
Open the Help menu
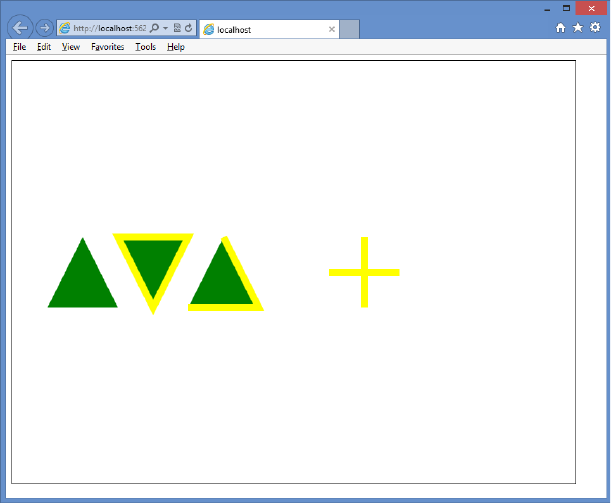click(176, 47)
